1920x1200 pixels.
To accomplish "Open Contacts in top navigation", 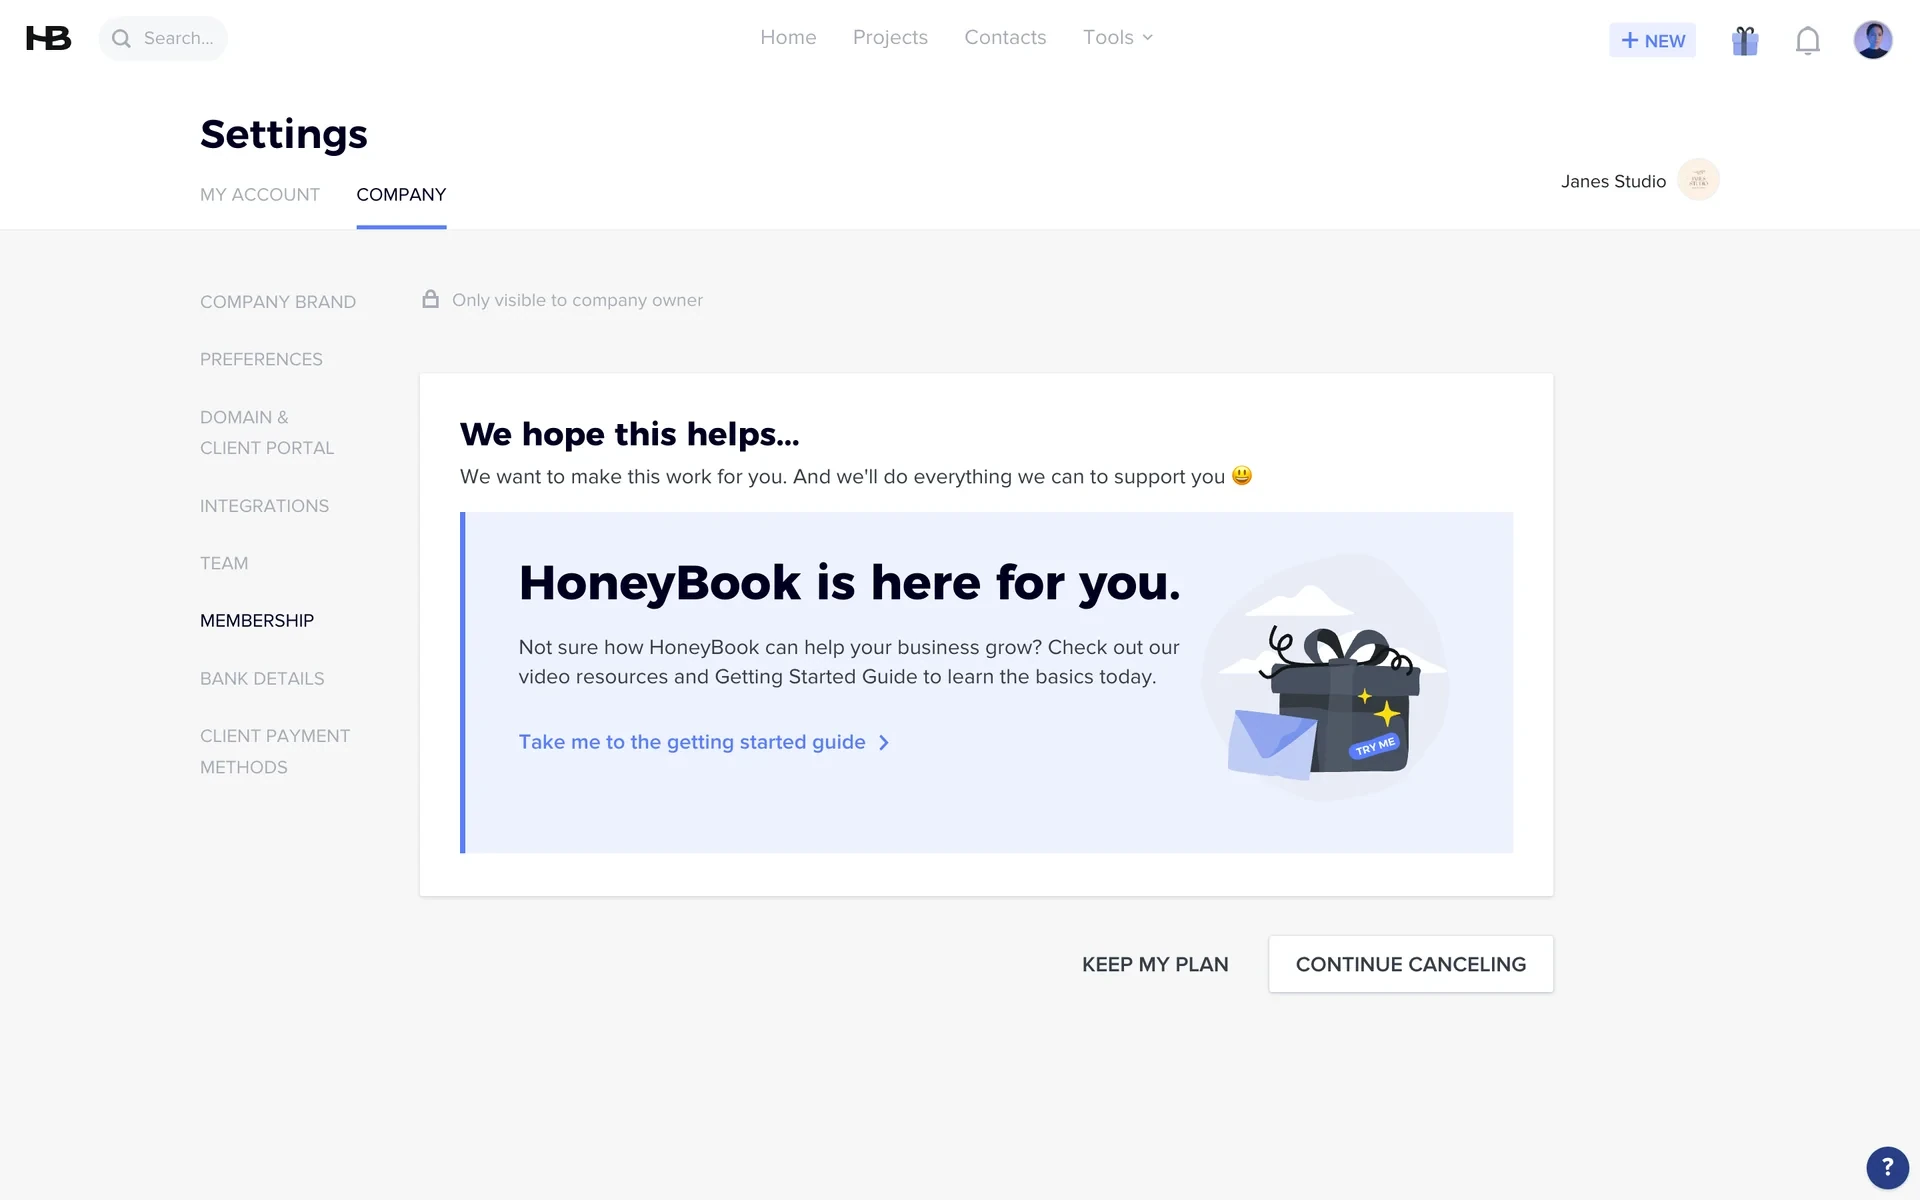I will [x=1005, y=38].
